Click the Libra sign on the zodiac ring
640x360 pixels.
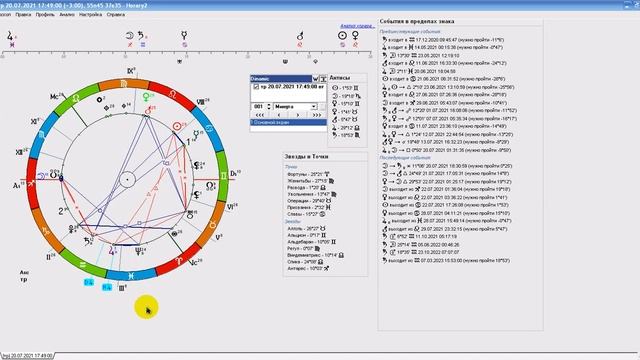click(76, 99)
